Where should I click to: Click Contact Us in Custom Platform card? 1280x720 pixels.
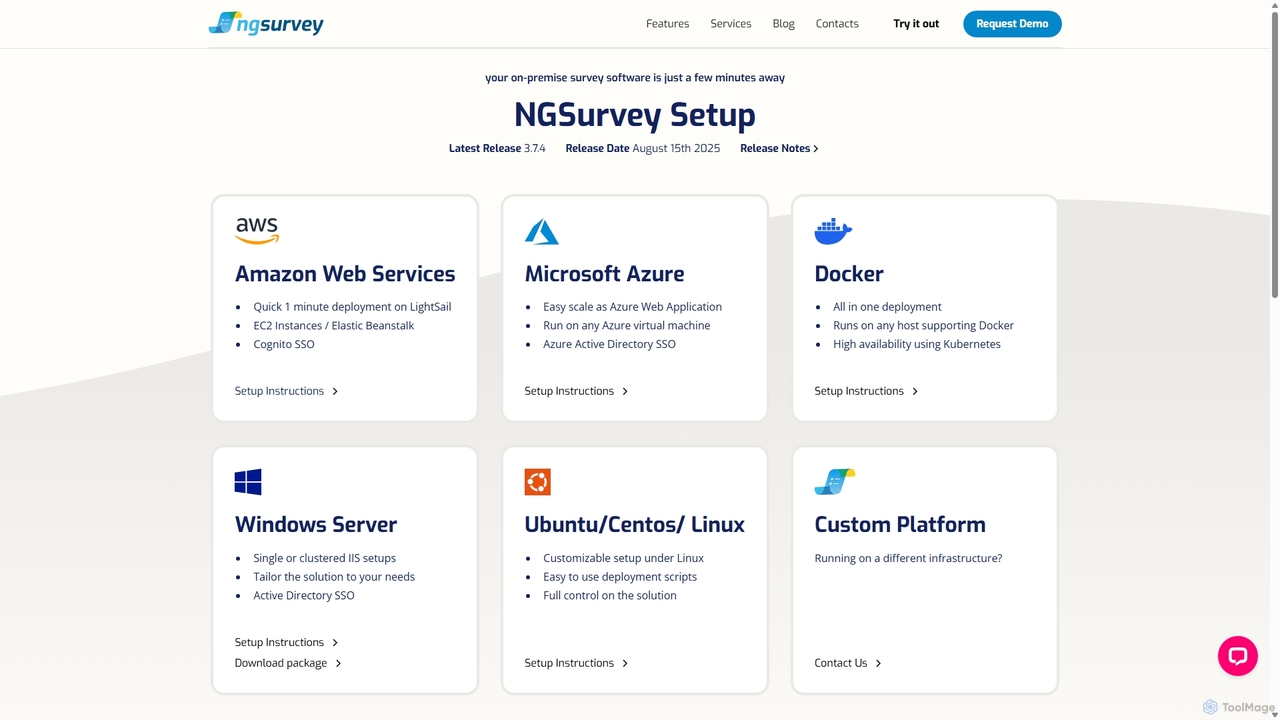pyautogui.click(x=841, y=663)
